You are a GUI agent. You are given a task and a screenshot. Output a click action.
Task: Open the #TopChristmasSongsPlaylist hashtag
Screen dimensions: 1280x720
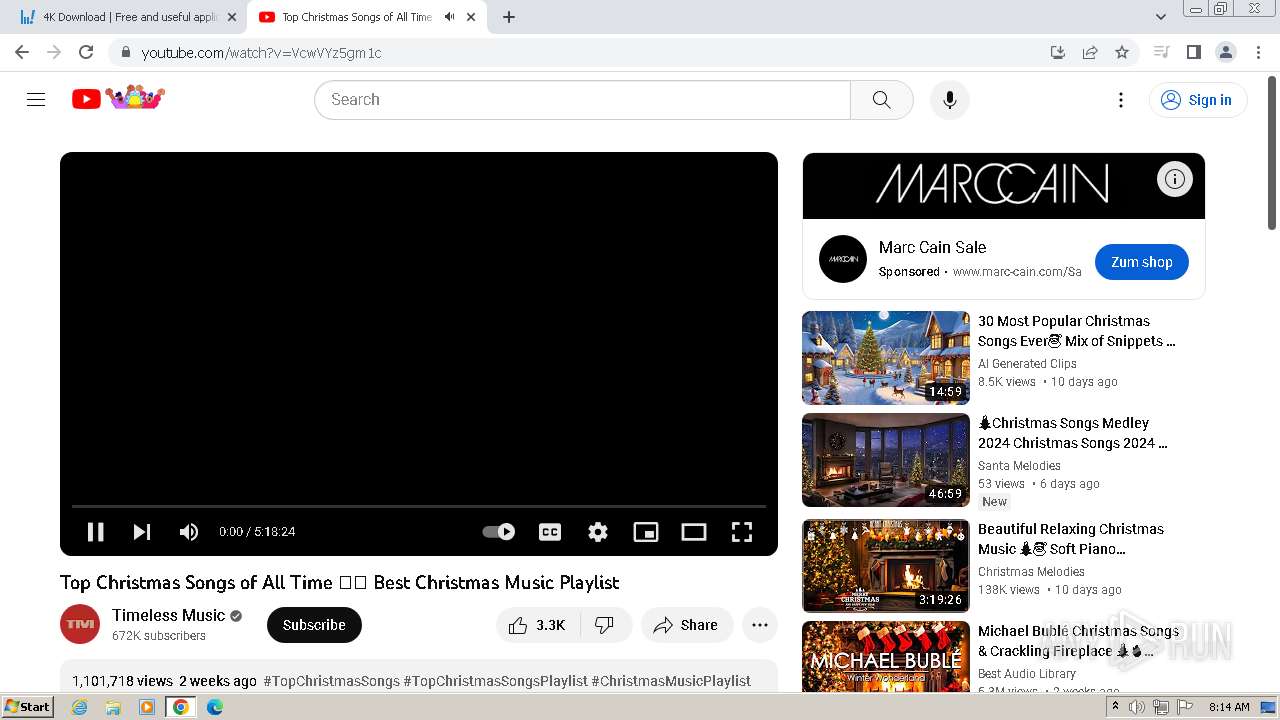pyautogui.click(x=495, y=681)
